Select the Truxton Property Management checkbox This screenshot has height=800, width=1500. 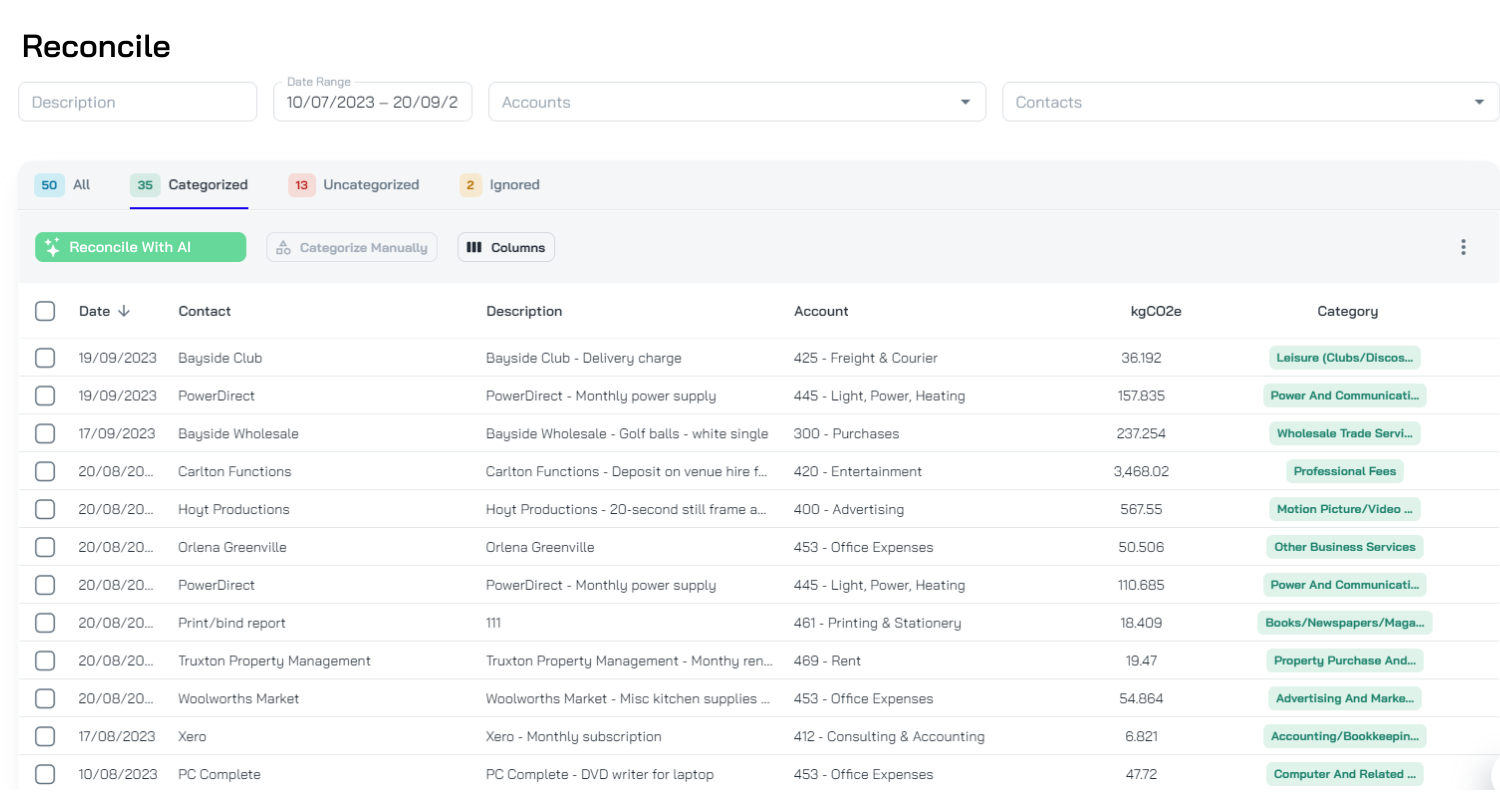(x=45, y=660)
